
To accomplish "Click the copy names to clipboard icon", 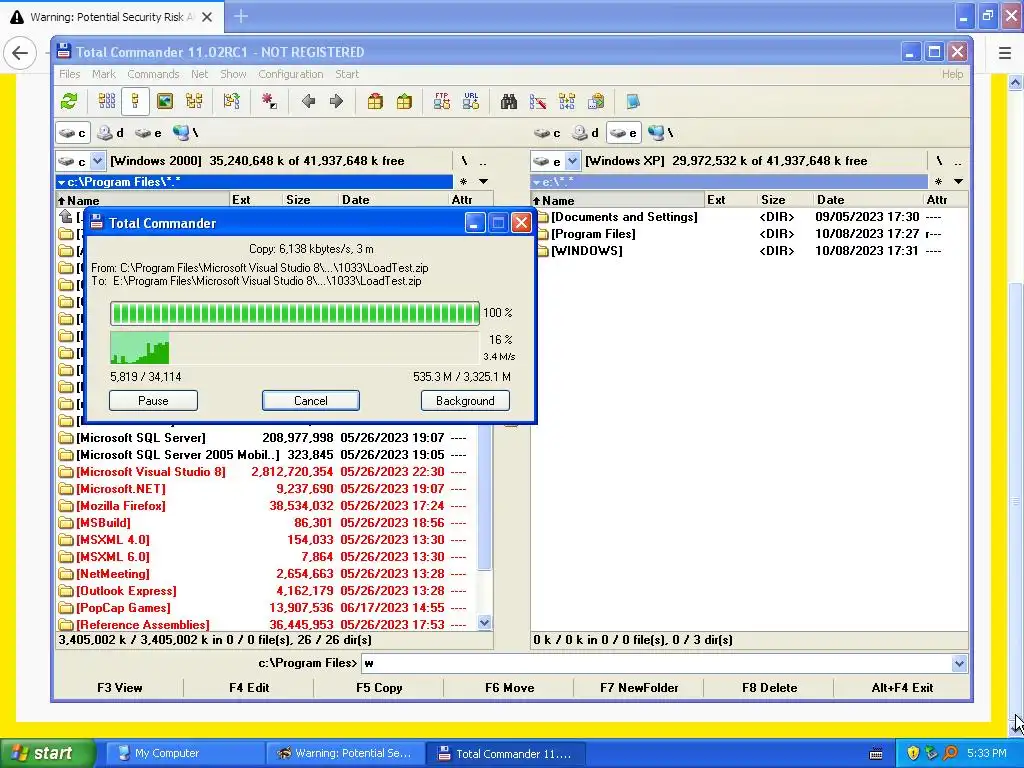I will (596, 101).
